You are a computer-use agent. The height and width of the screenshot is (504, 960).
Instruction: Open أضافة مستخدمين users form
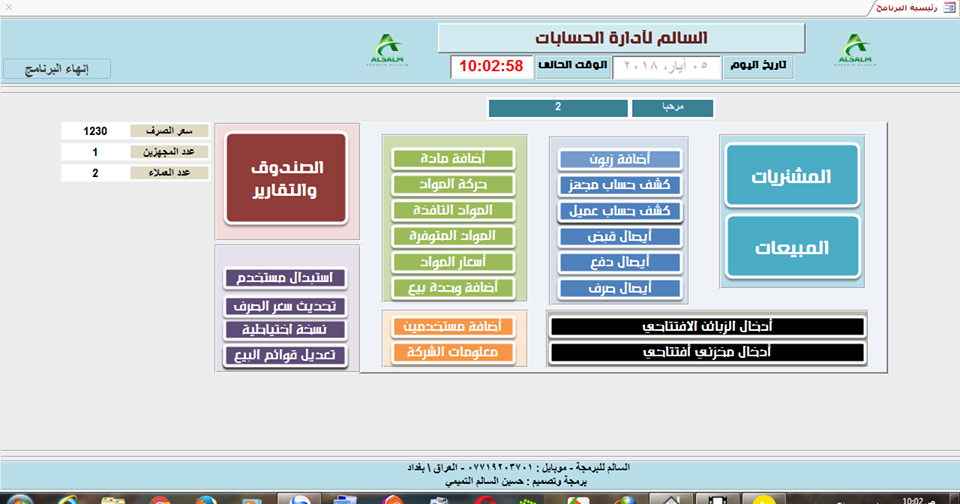click(x=452, y=326)
